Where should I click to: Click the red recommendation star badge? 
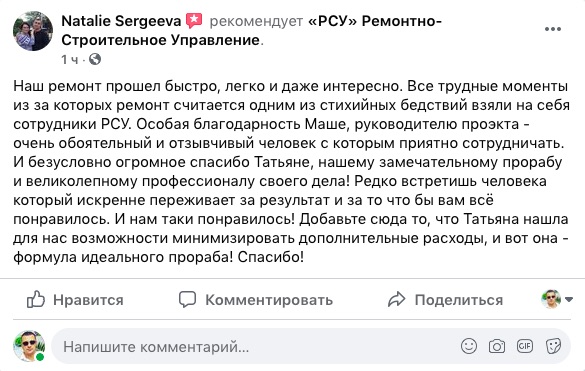(x=194, y=21)
